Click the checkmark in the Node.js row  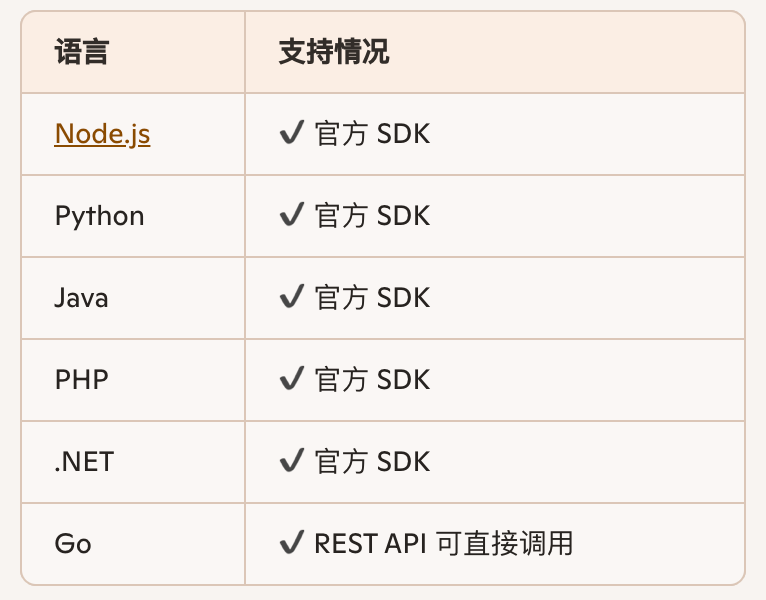[292, 134]
